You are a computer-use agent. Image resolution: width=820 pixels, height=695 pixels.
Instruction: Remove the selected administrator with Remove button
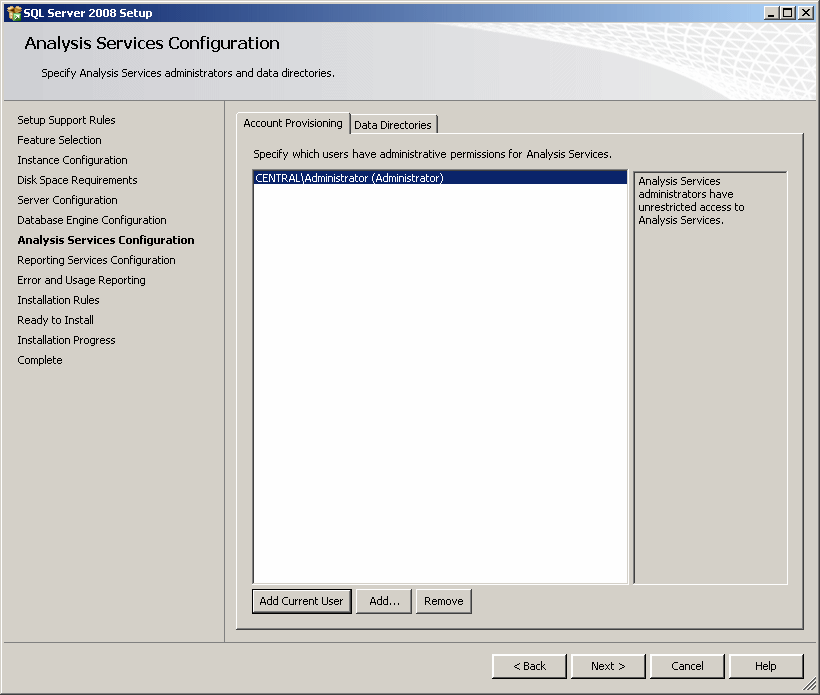coord(444,601)
